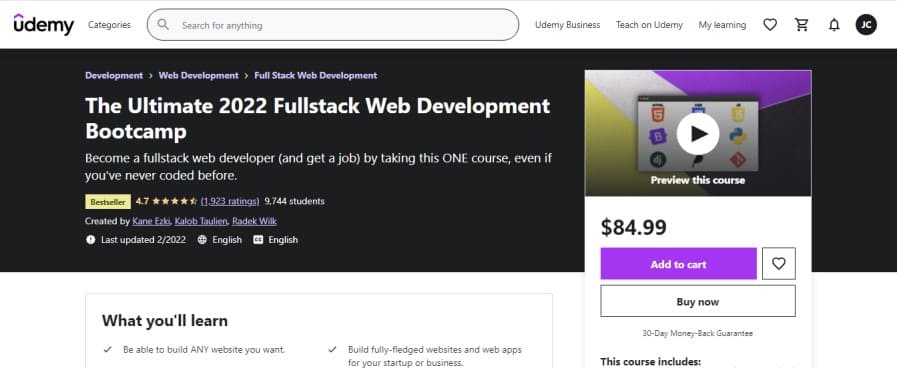Click the What you'll learn heading
Viewport: 897px width, 368px height.
[165, 320]
